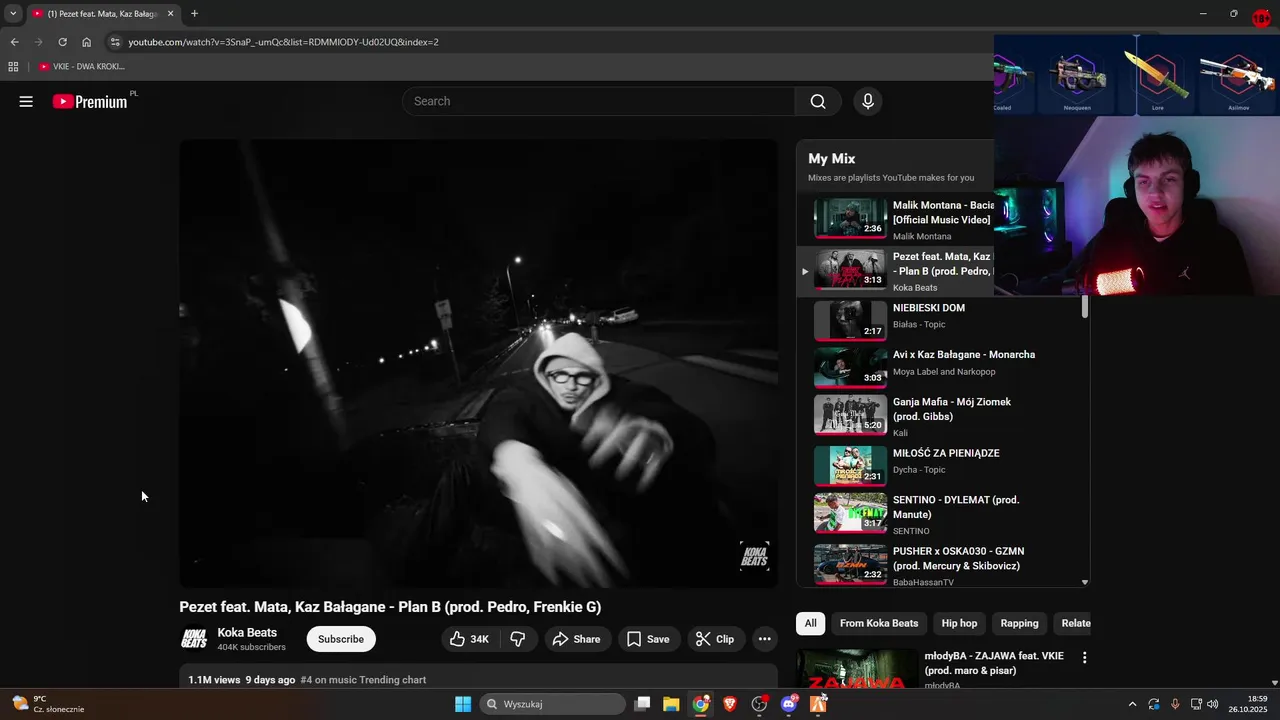Open the YouTube guide hamburger menu
Screen dimensions: 1280x720
26,101
